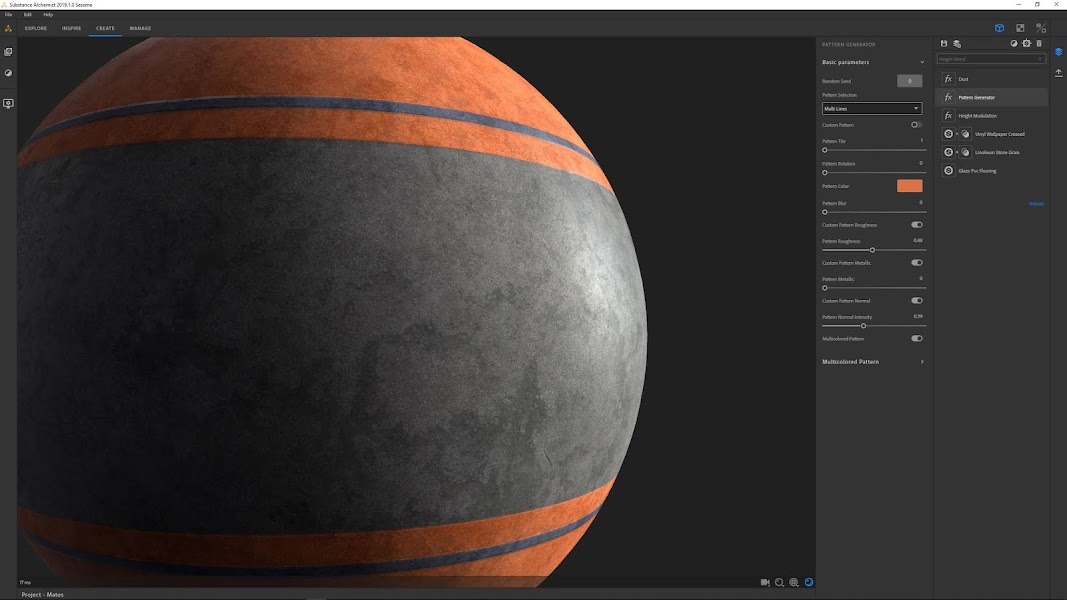Delete layer with the trash icon
The image size is (1067, 600).
1039,44
